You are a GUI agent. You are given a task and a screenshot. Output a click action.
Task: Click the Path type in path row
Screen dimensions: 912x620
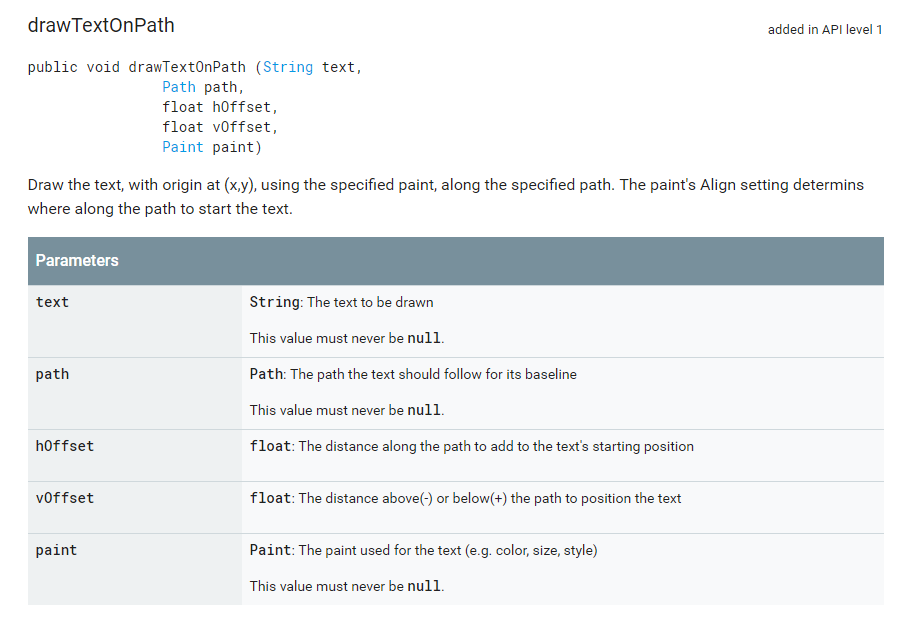click(x=266, y=374)
